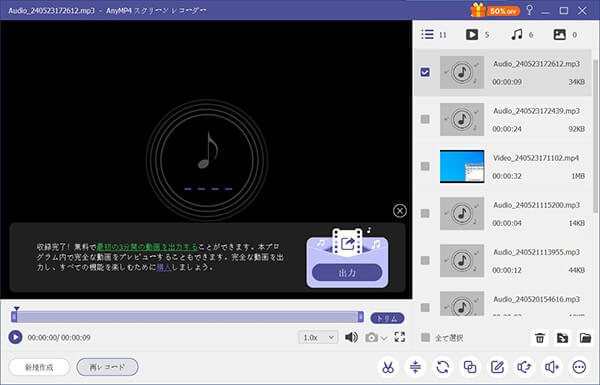Open more tools ellipsis icon
600x385 pixels.
(579, 367)
